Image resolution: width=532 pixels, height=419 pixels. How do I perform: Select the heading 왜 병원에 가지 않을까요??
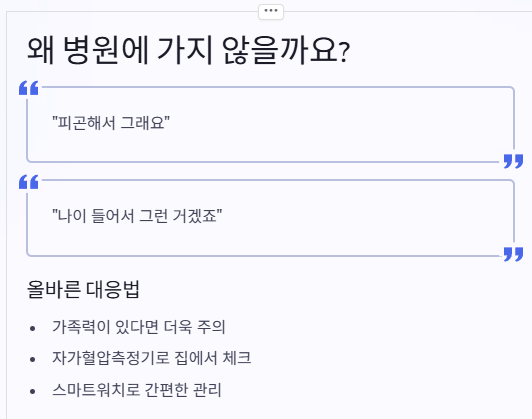188,51
